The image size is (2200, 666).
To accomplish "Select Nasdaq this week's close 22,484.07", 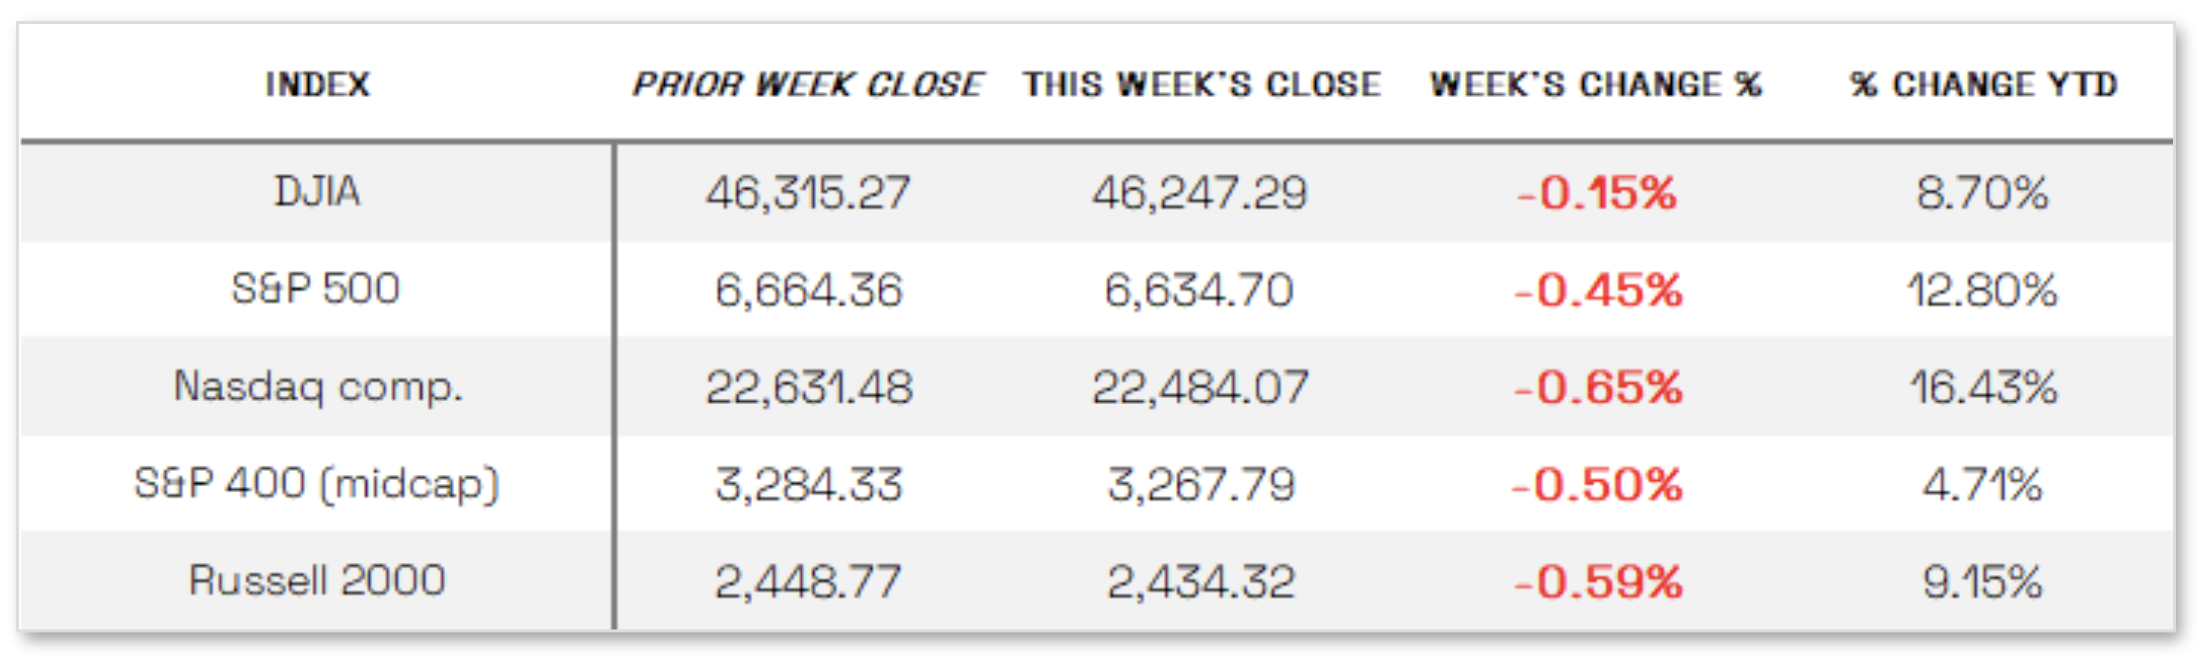I will [1200, 387].
